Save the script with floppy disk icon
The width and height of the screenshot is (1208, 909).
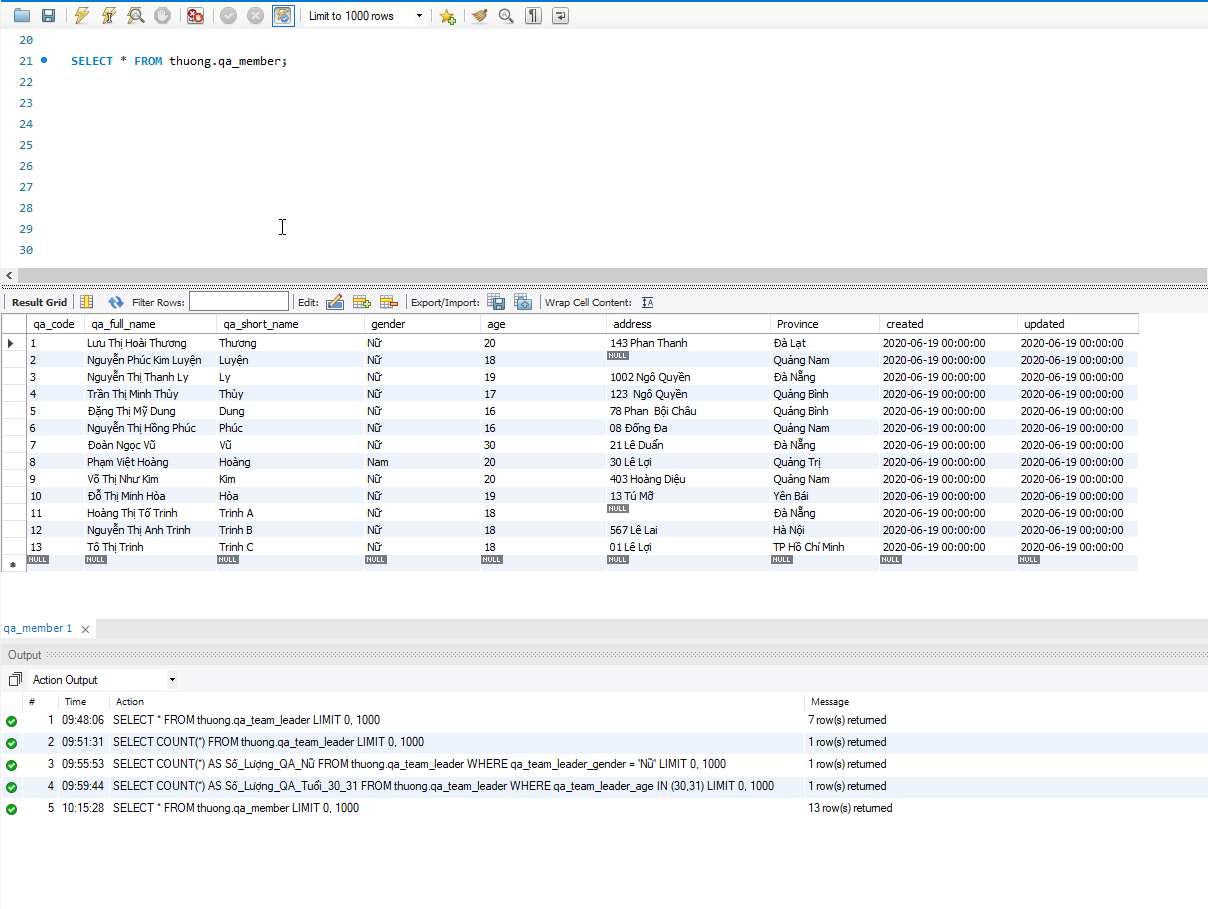point(48,16)
